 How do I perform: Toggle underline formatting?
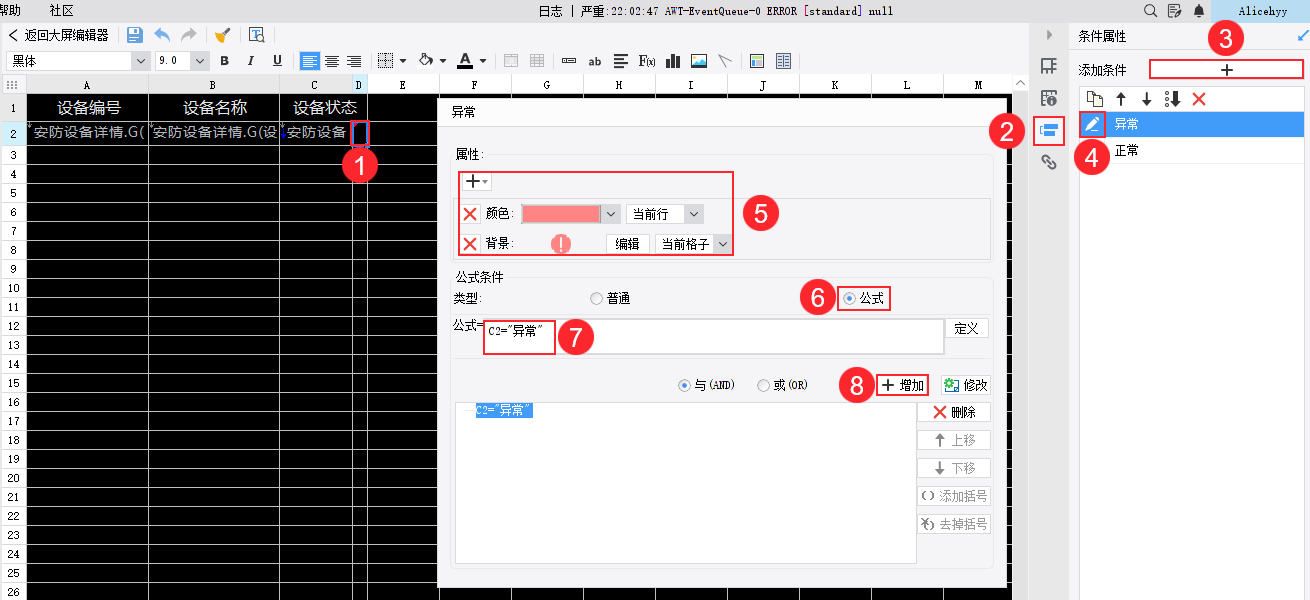click(x=278, y=61)
